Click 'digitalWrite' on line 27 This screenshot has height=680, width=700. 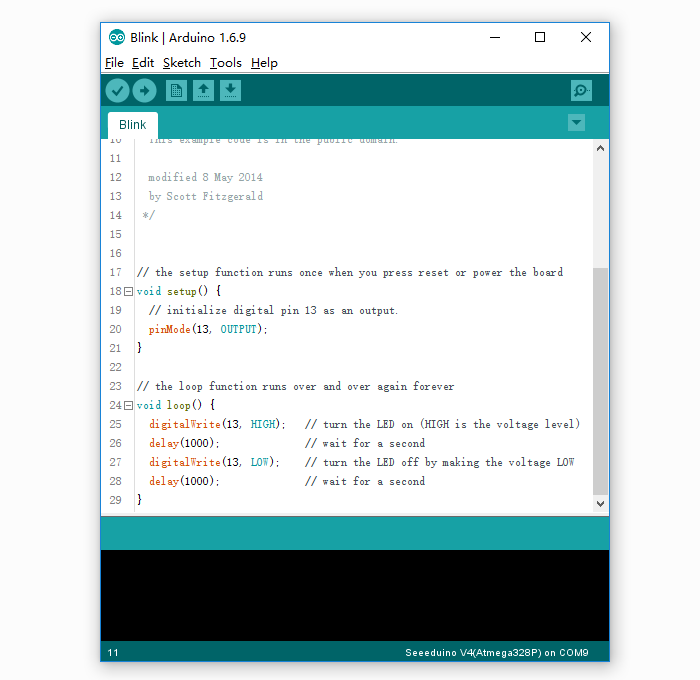click(x=185, y=462)
